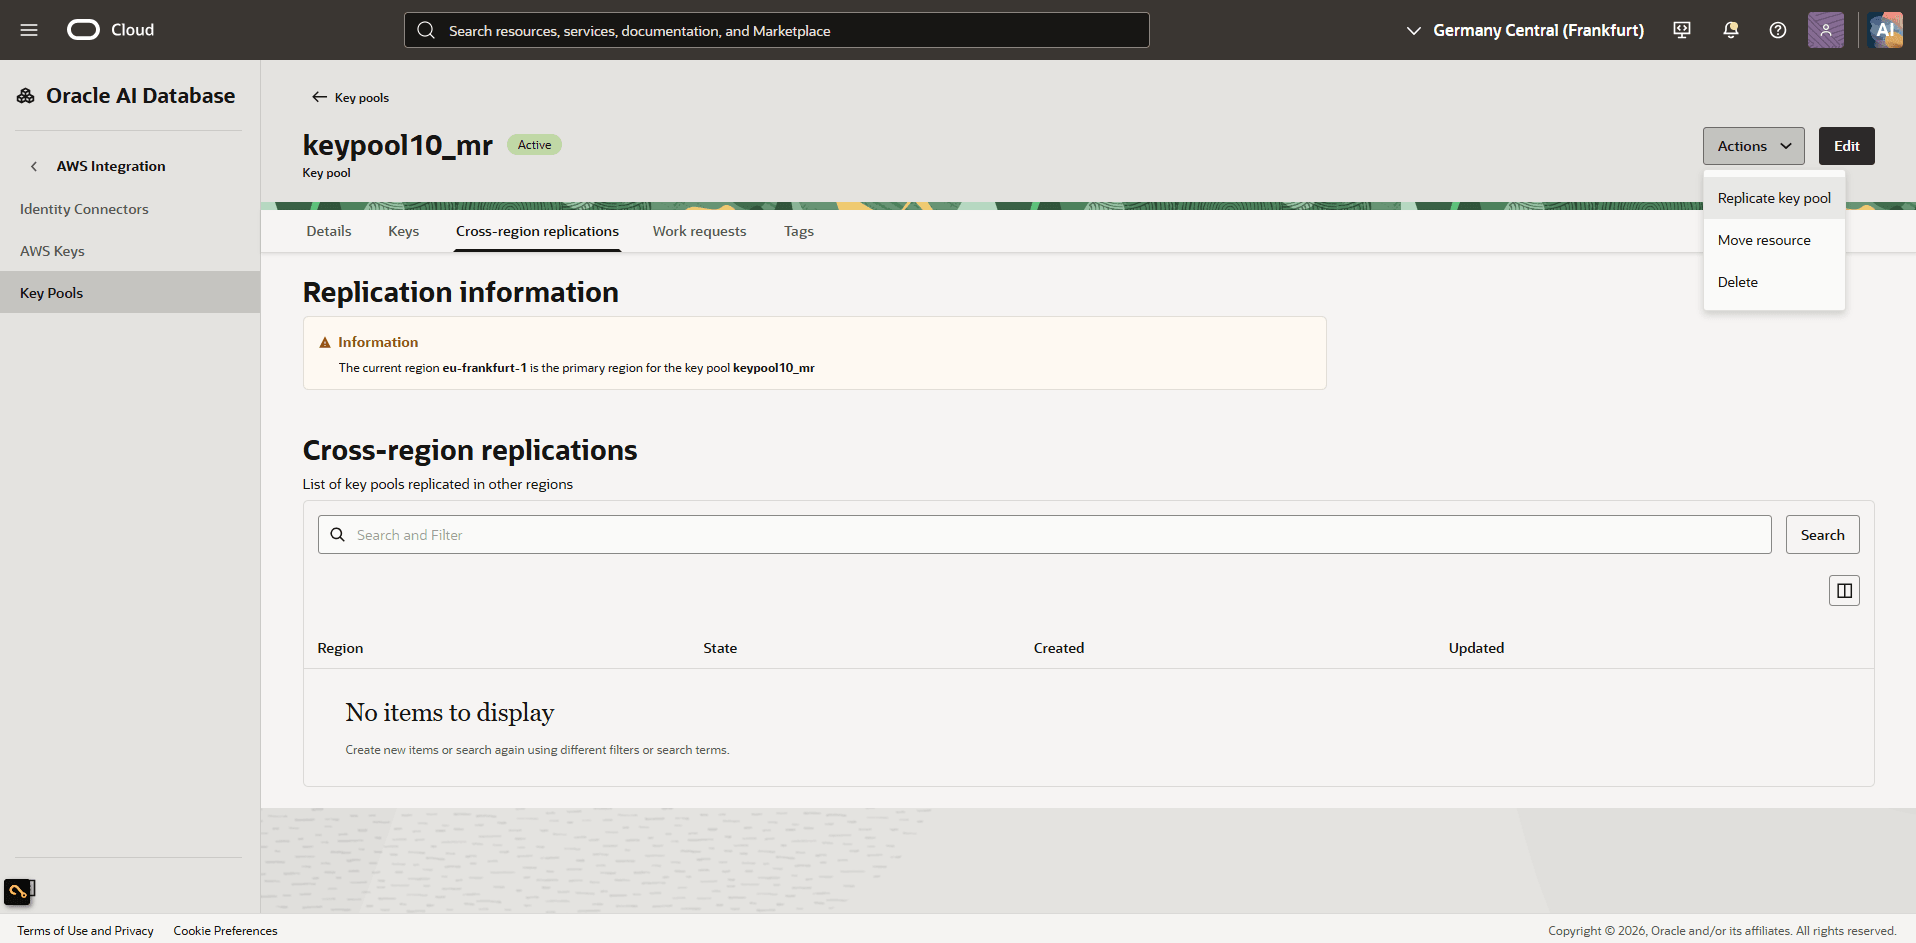Image resolution: width=1916 pixels, height=943 pixels.
Task: Click the State column header
Action: pyautogui.click(x=720, y=648)
